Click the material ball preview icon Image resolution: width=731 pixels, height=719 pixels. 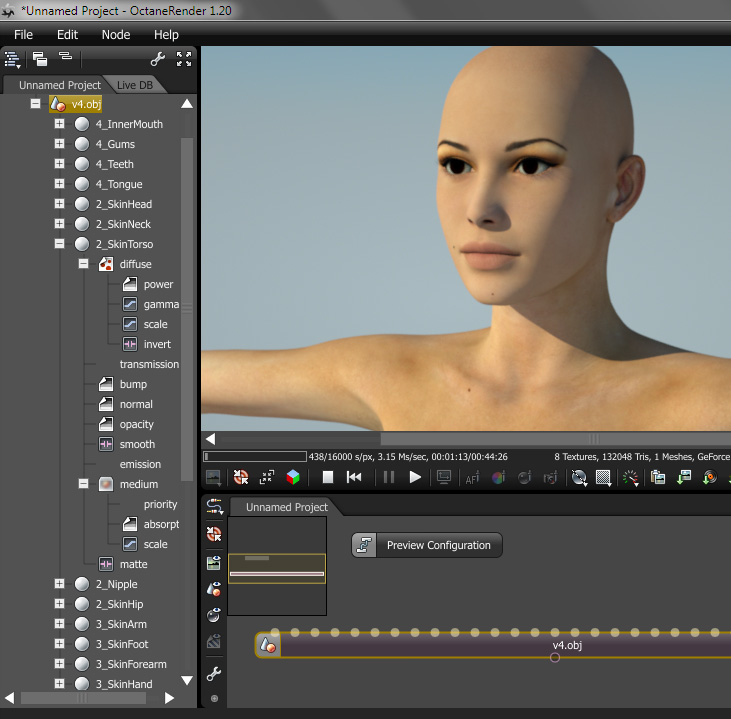tap(214, 615)
